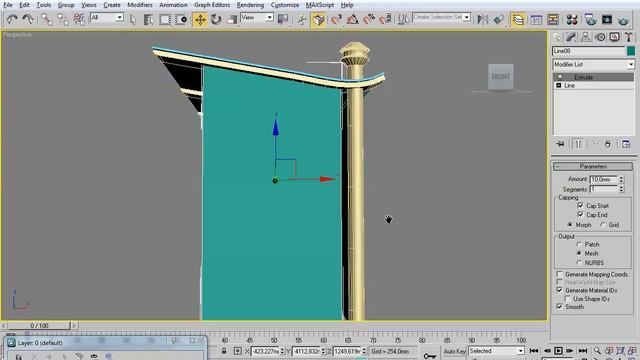Toggle the Use Shape IDs checkbox
The width and height of the screenshot is (640, 360).
pos(567,299)
